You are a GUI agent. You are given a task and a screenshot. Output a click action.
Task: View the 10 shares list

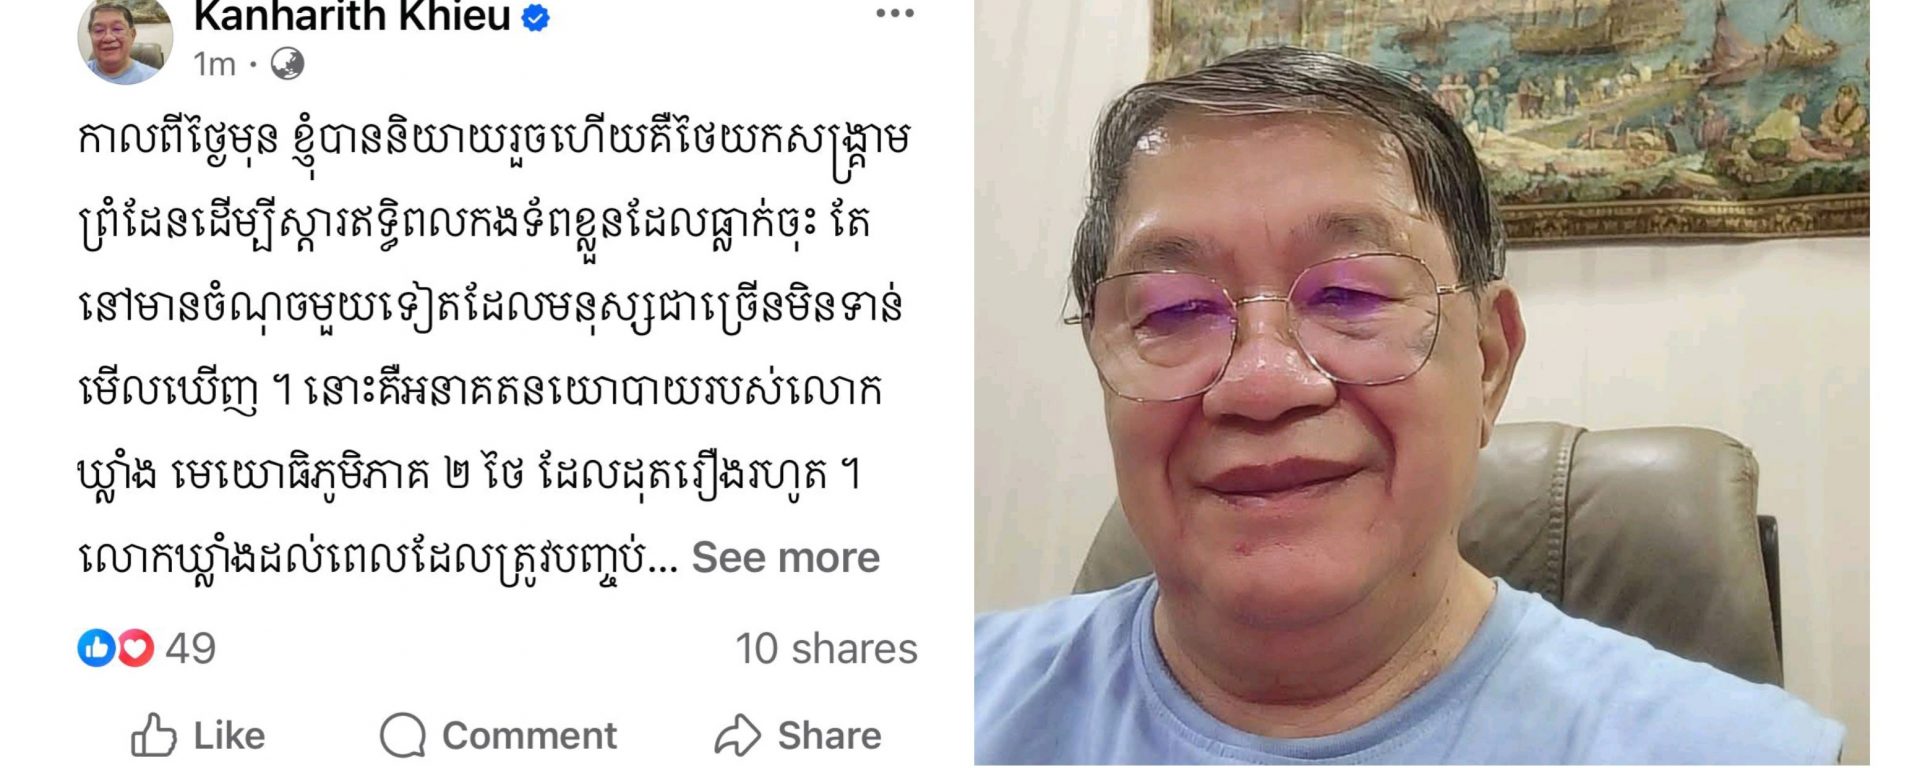(826, 649)
